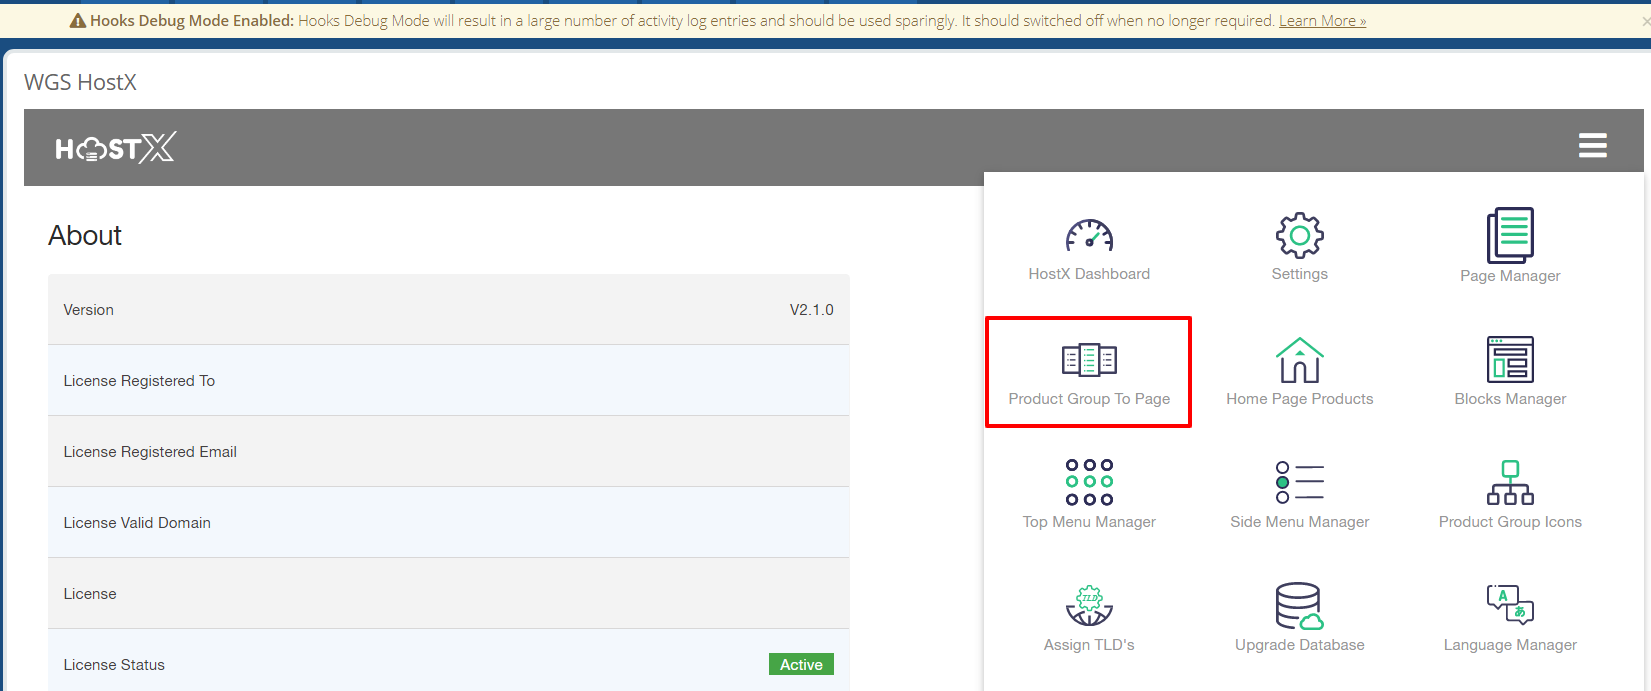This screenshot has width=1651, height=691.
Task: Click the Language Manager label
Action: [x=1510, y=645]
